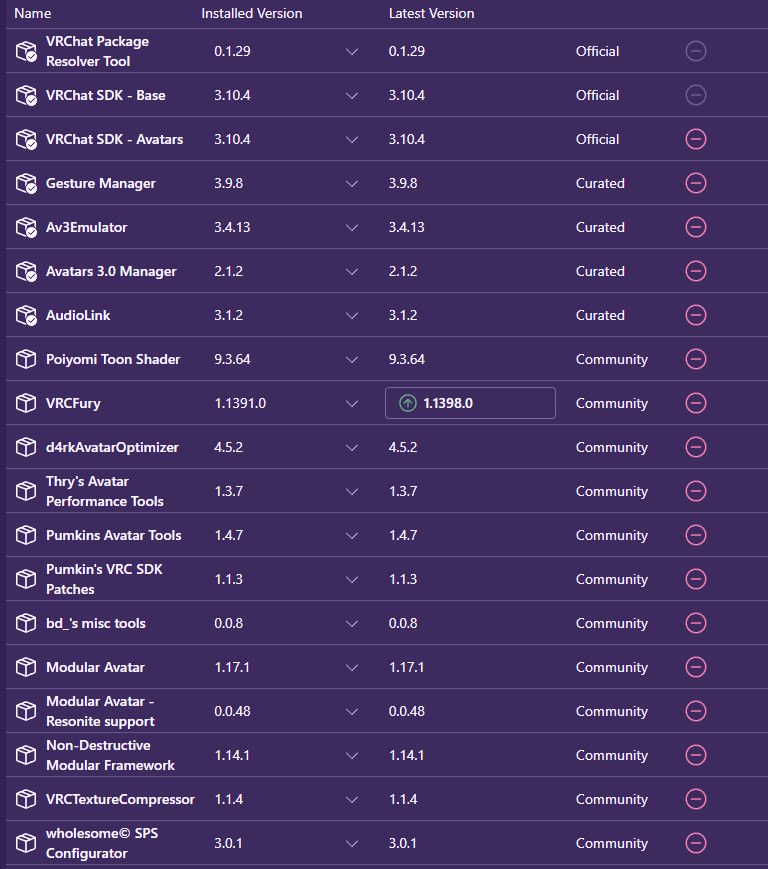Remove Non-Destructive Modular Framework package

pos(695,755)
